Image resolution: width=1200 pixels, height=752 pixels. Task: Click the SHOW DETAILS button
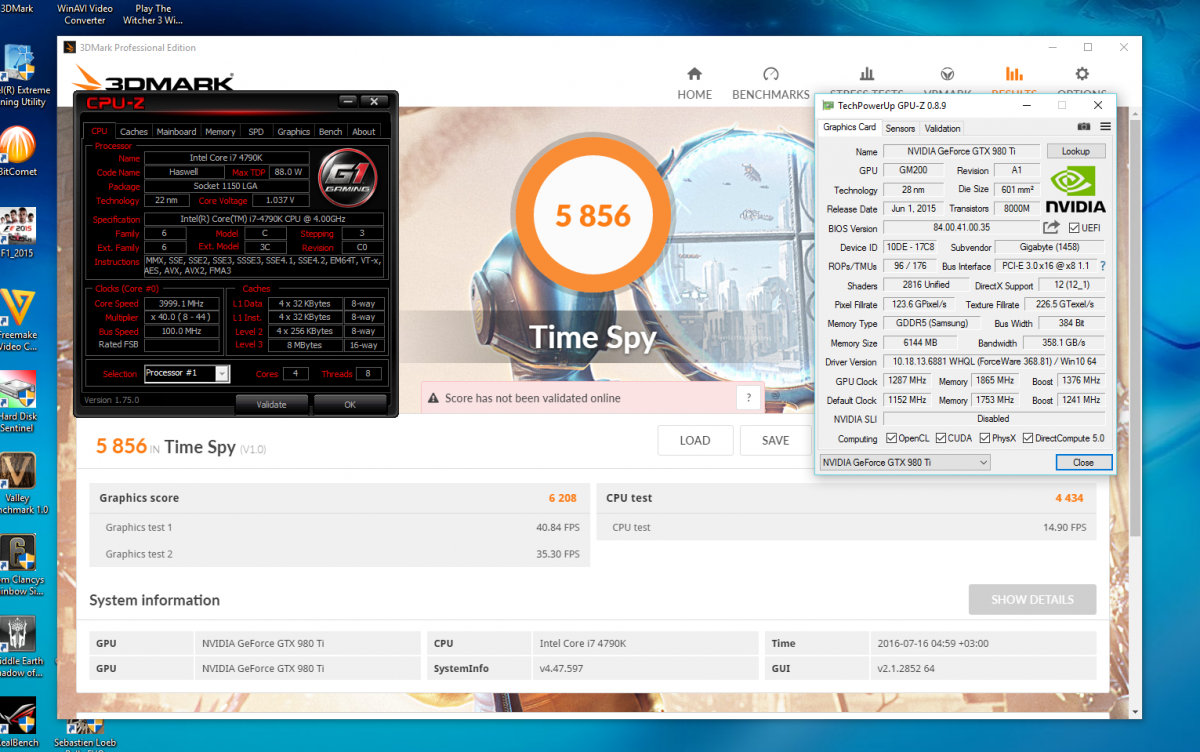(1032, 599)
